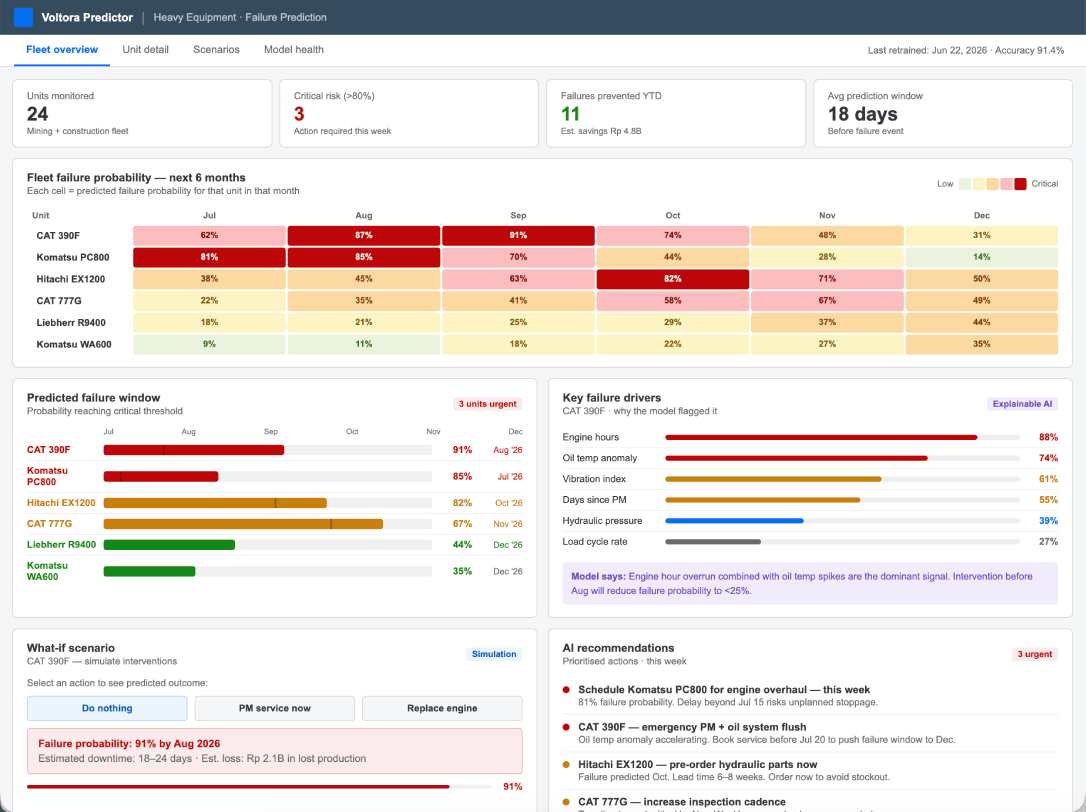
Task: Select the Replace engine action
Action: [x=442, y=708]
